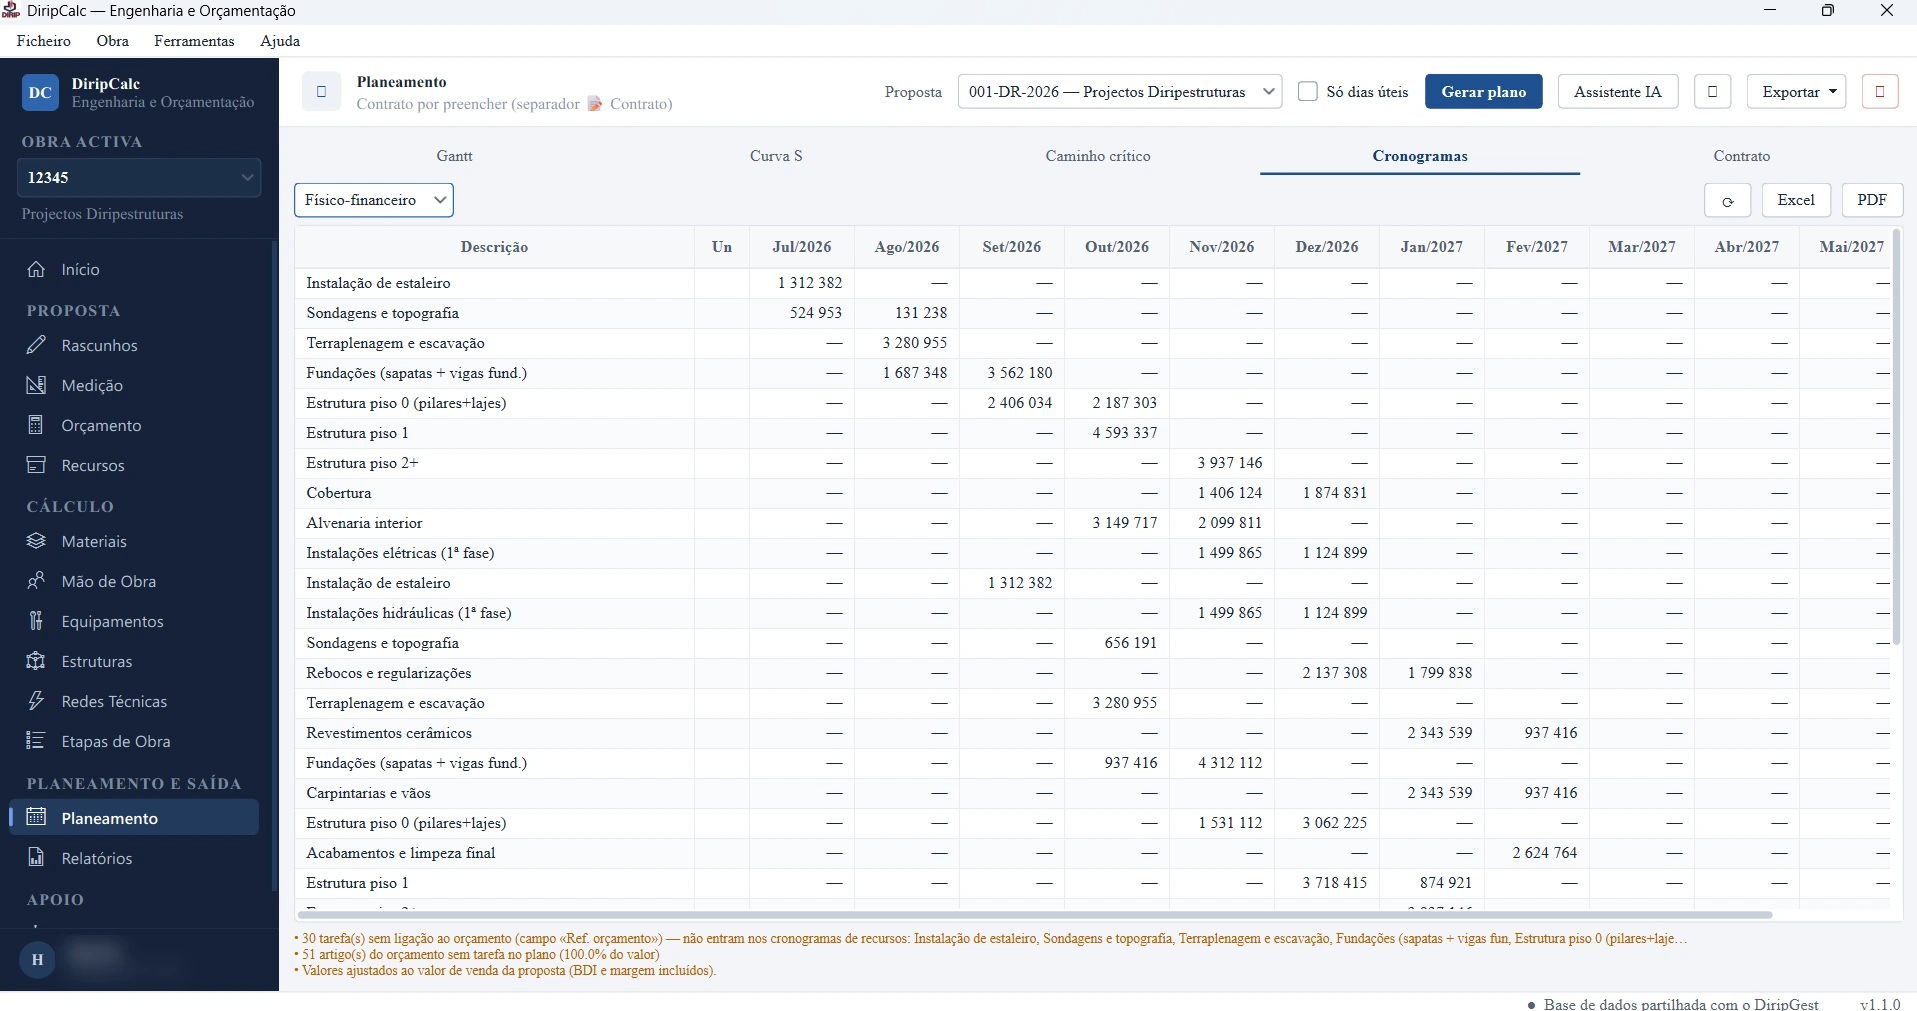Click the DC logo badge in the sidebar

tap(40, 92)
